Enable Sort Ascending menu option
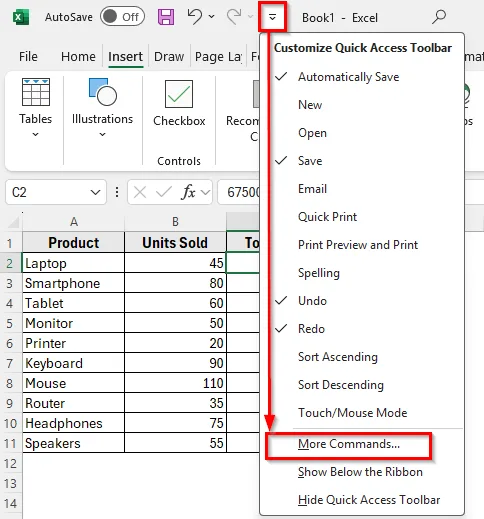484x519 pixels. point(362,357)
